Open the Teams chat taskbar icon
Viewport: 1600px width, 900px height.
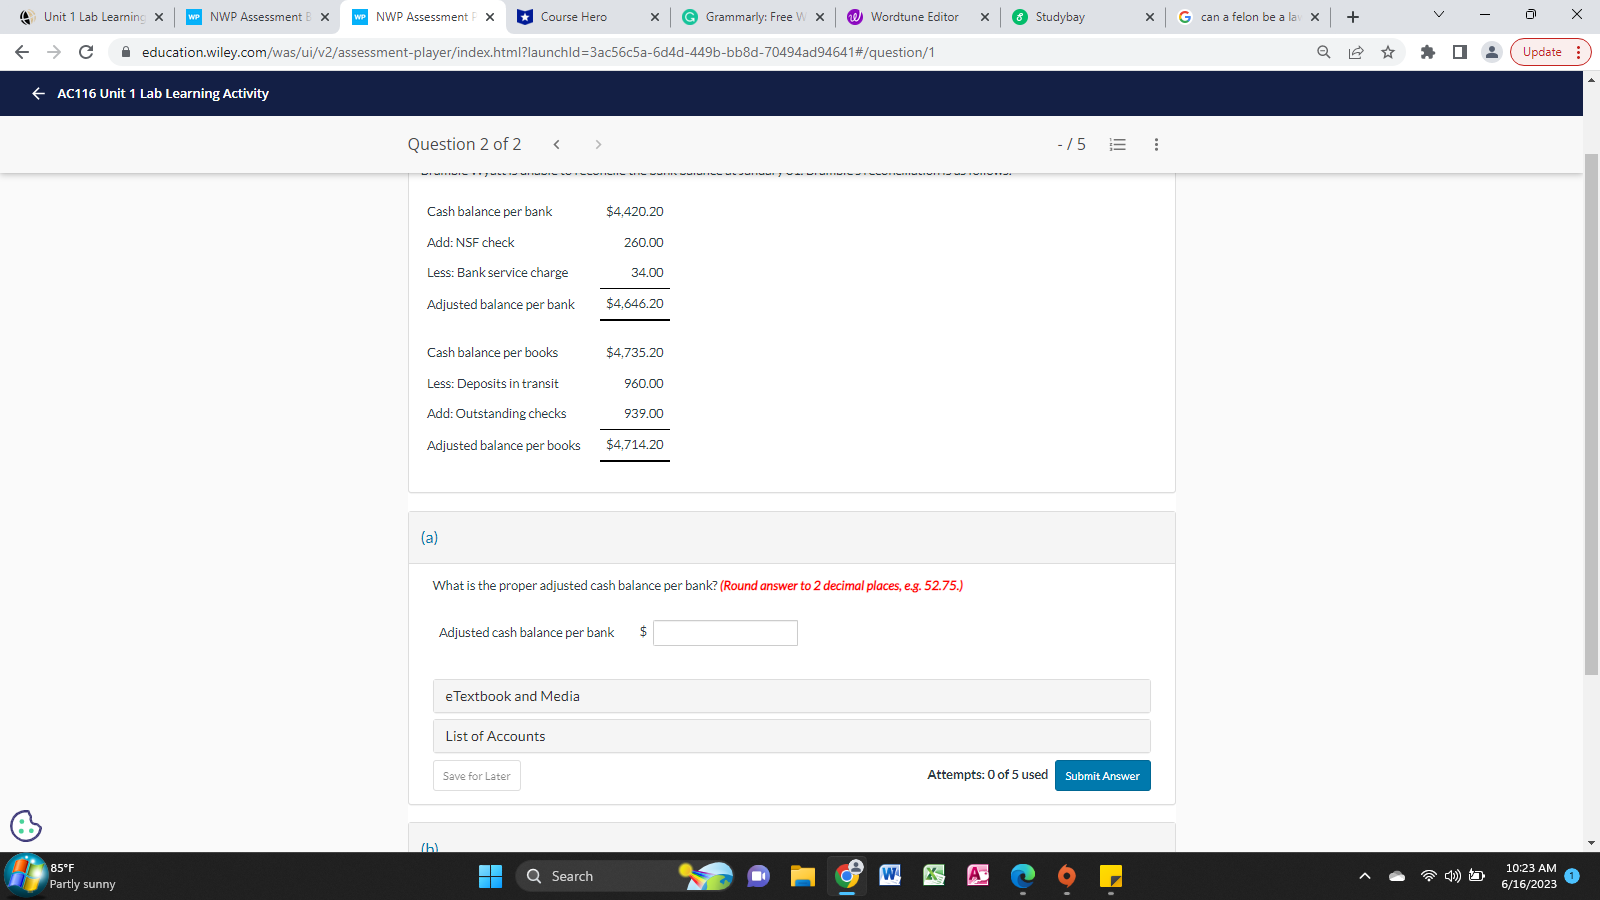pos(759,876)
